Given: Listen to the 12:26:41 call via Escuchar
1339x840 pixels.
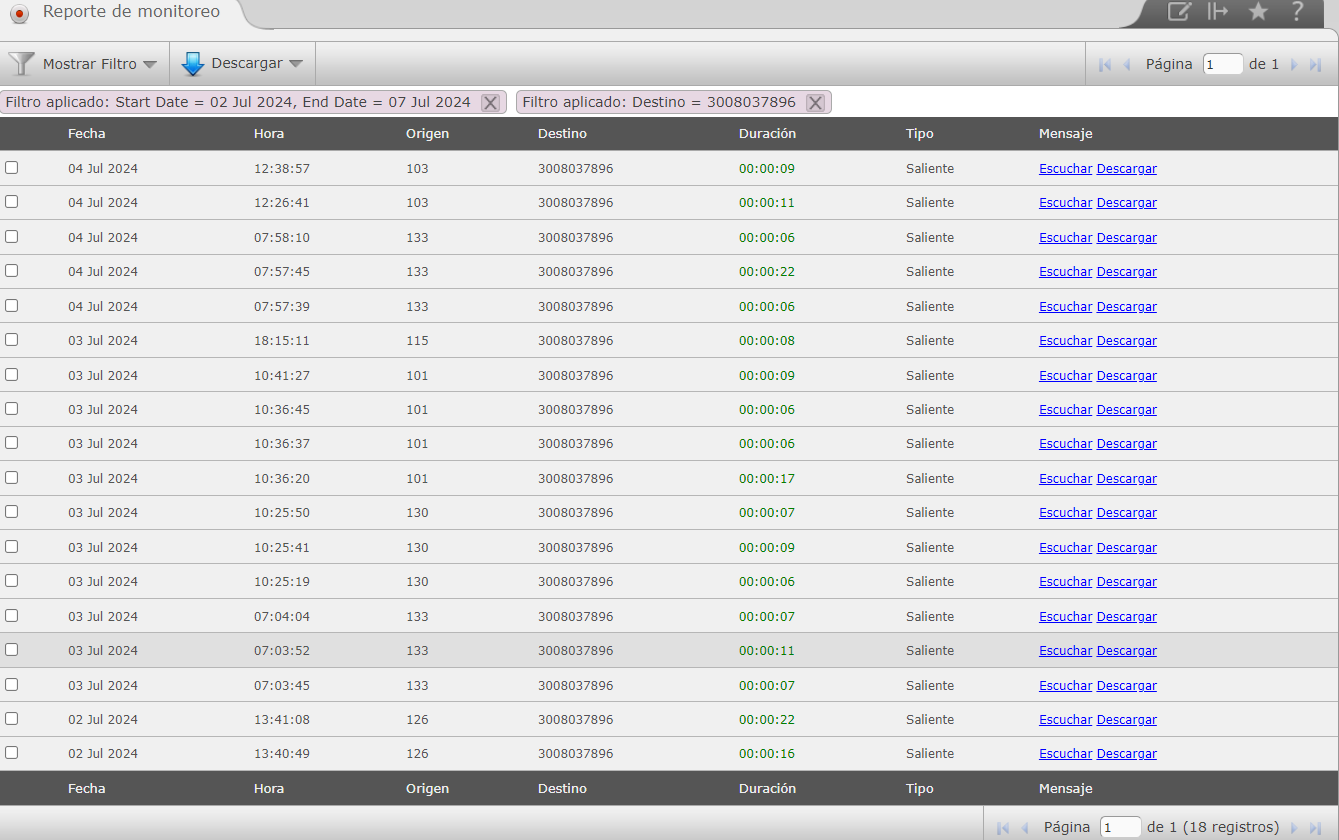Looking at the screenshot, I should [1065, 203].
